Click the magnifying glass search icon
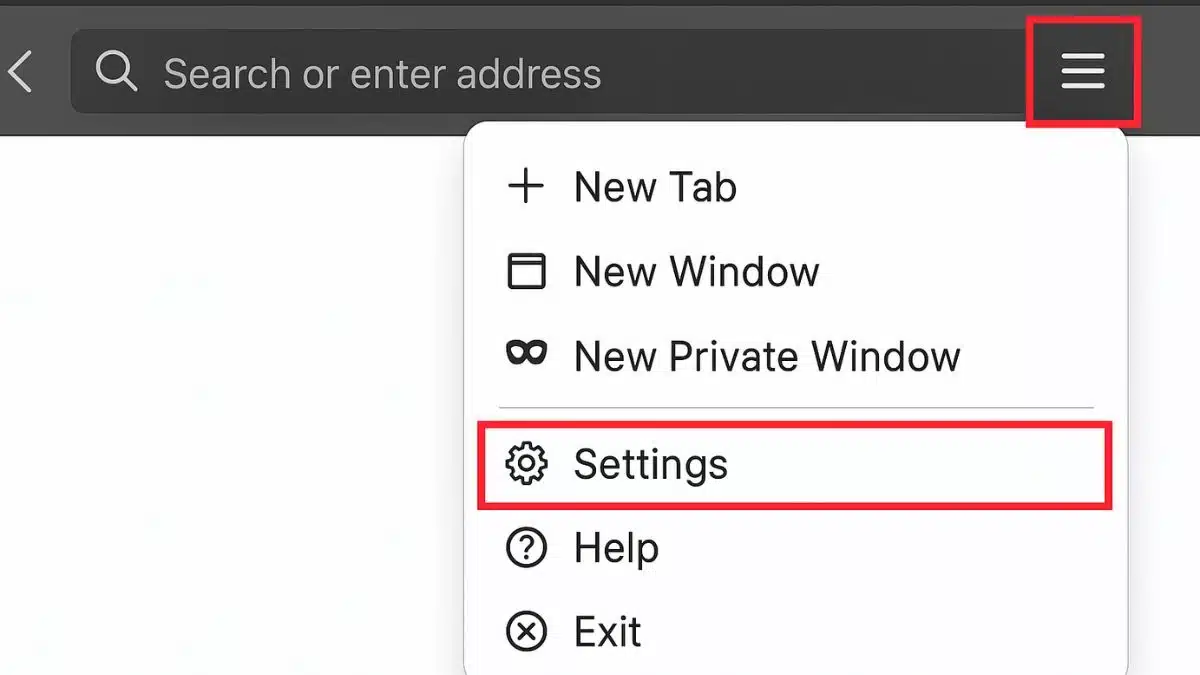This screenshot has height=675, width=1200. click(x=117, y=71)
